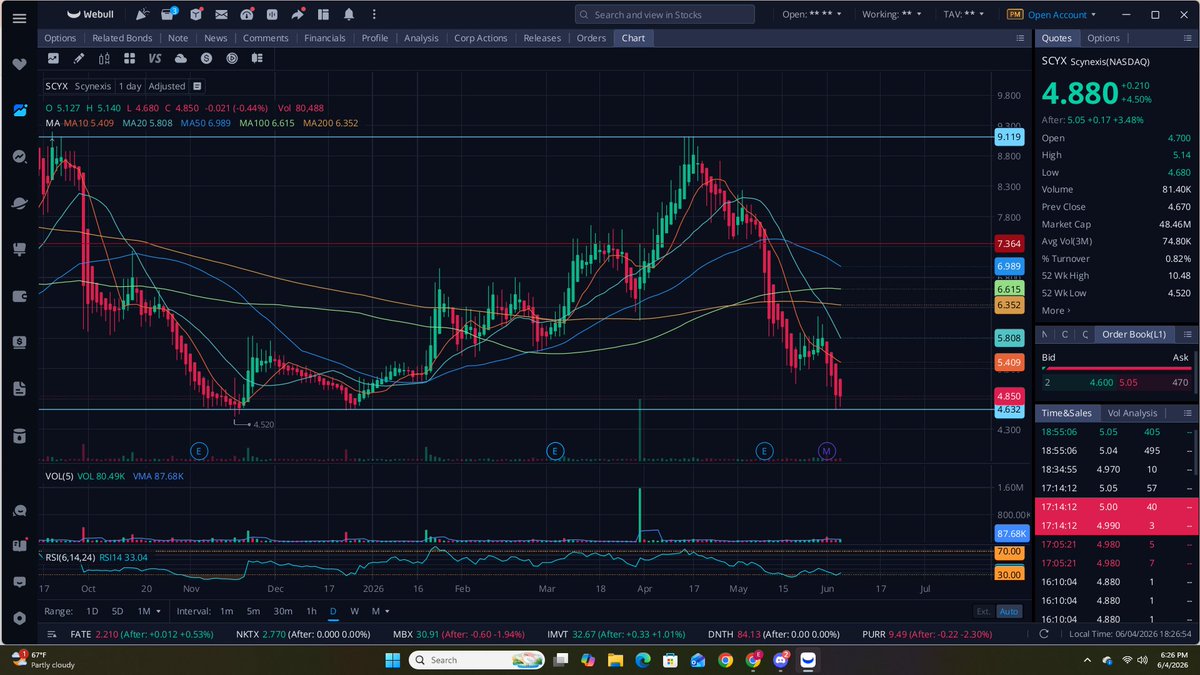Screen dimensions: 1200x675
Task: Open the planet explore icon in the sidebar
Action: [19, 203]
